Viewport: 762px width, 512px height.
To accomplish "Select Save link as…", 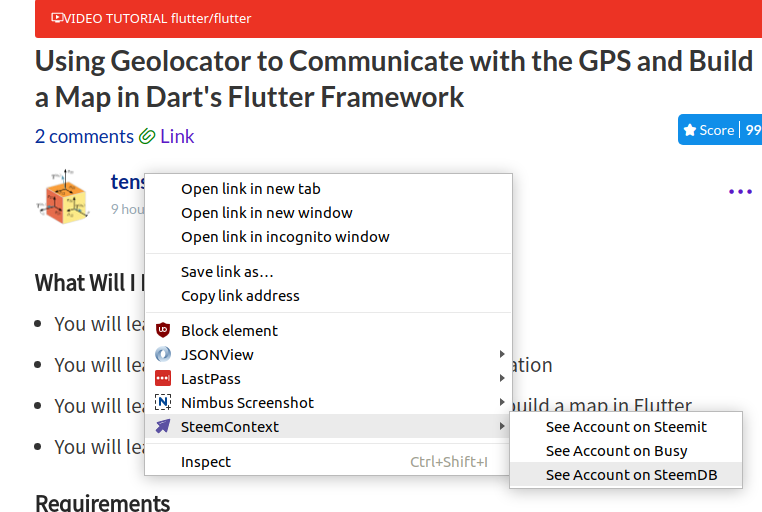I will pyautogui.click(x=328, y=272).
